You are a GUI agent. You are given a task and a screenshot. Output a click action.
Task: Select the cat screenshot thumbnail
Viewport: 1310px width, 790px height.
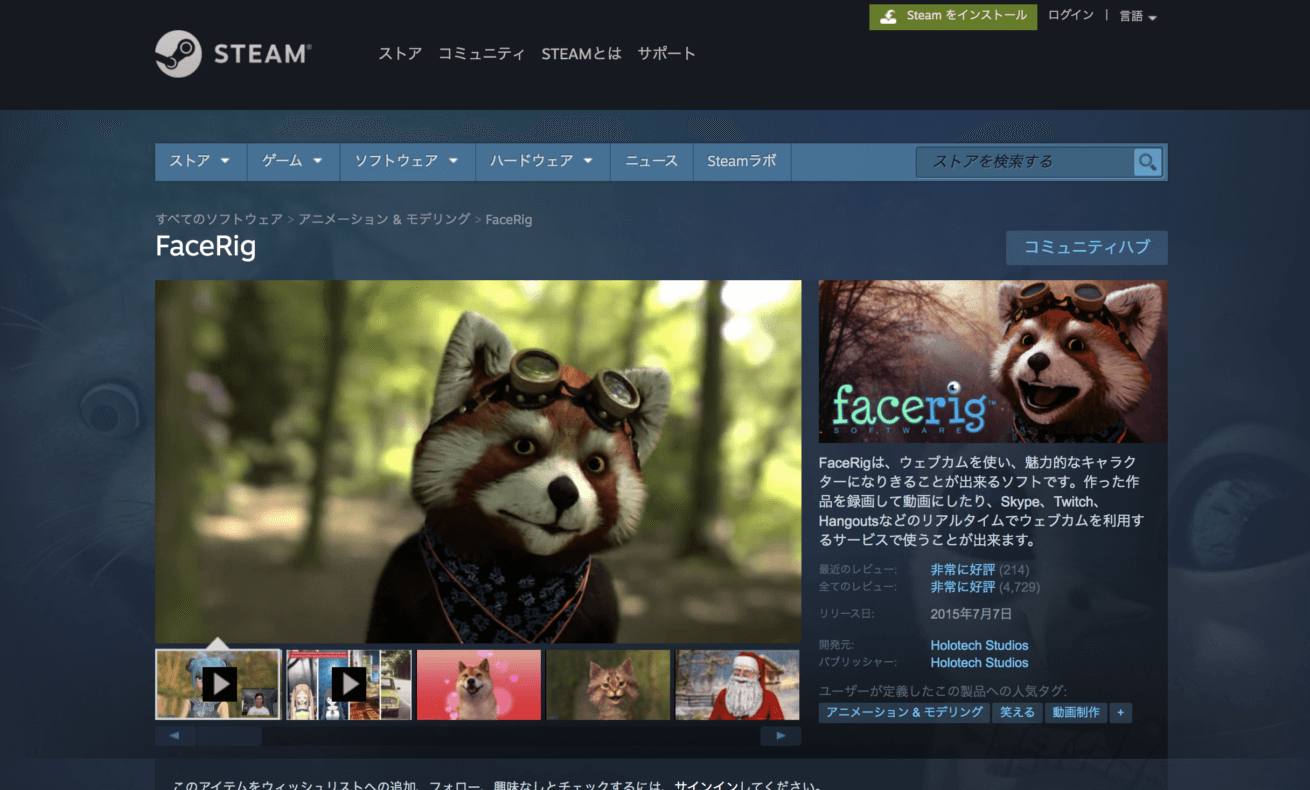tap(608, 684)
